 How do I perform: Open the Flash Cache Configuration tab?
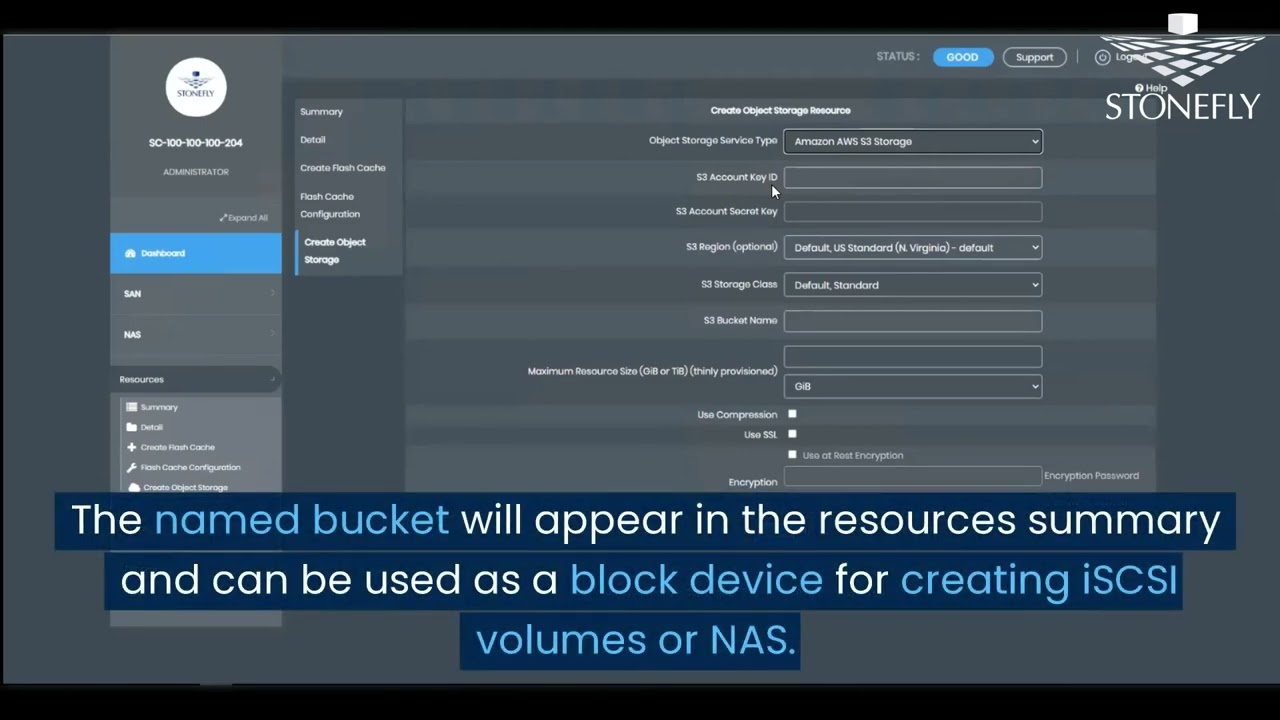click(330, 205)
